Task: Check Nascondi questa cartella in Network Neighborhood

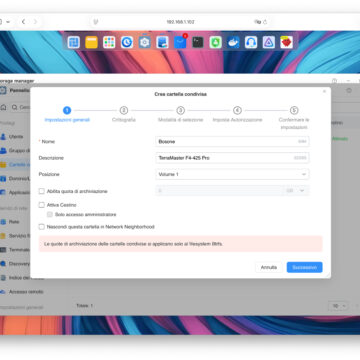Action: (42, 227)
